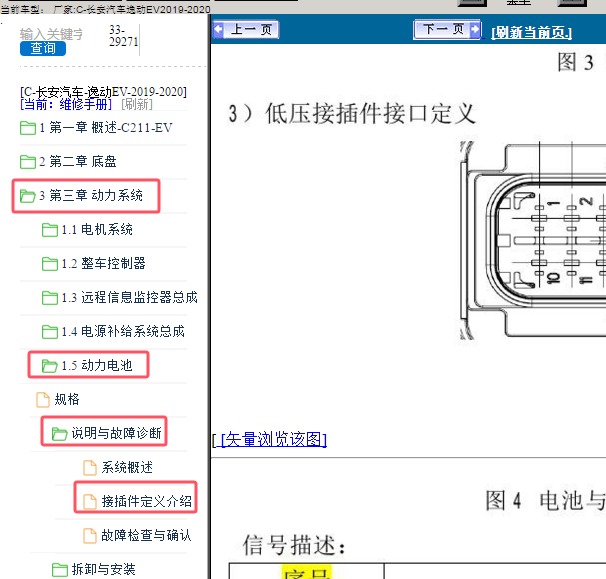The height and width of the screenshot is (579, 606).
Task: Click the 查询 search button
Action: coord(43,49)
